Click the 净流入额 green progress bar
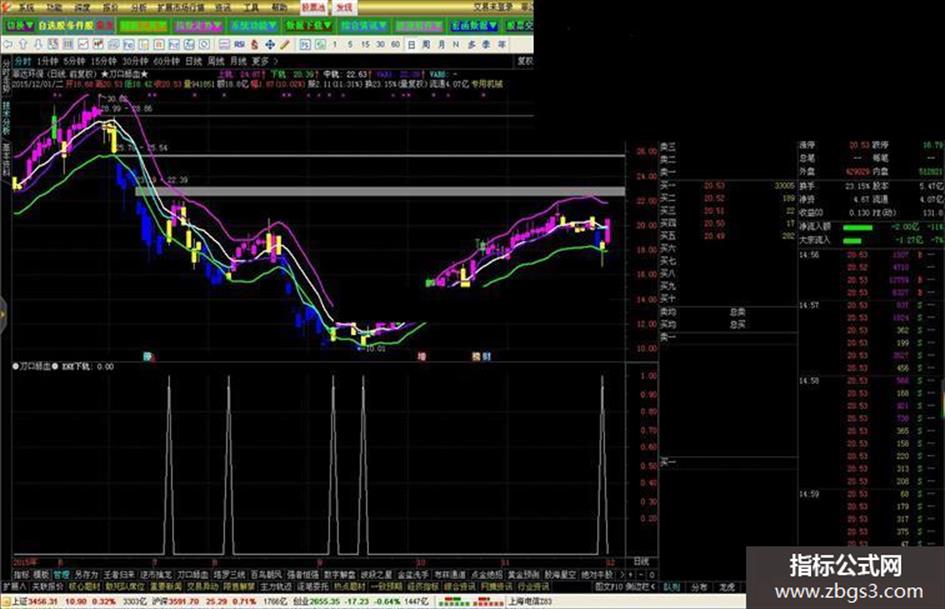The height and width of the screenshot is (609, 945). click(x=858, y=227)
